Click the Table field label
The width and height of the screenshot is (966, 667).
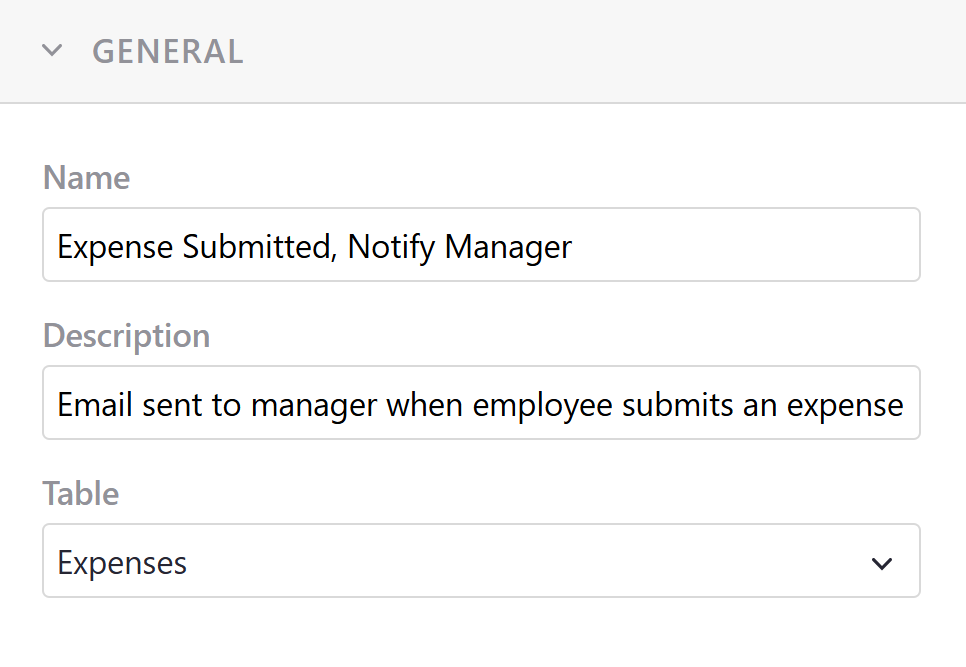[x=81, y=494]
